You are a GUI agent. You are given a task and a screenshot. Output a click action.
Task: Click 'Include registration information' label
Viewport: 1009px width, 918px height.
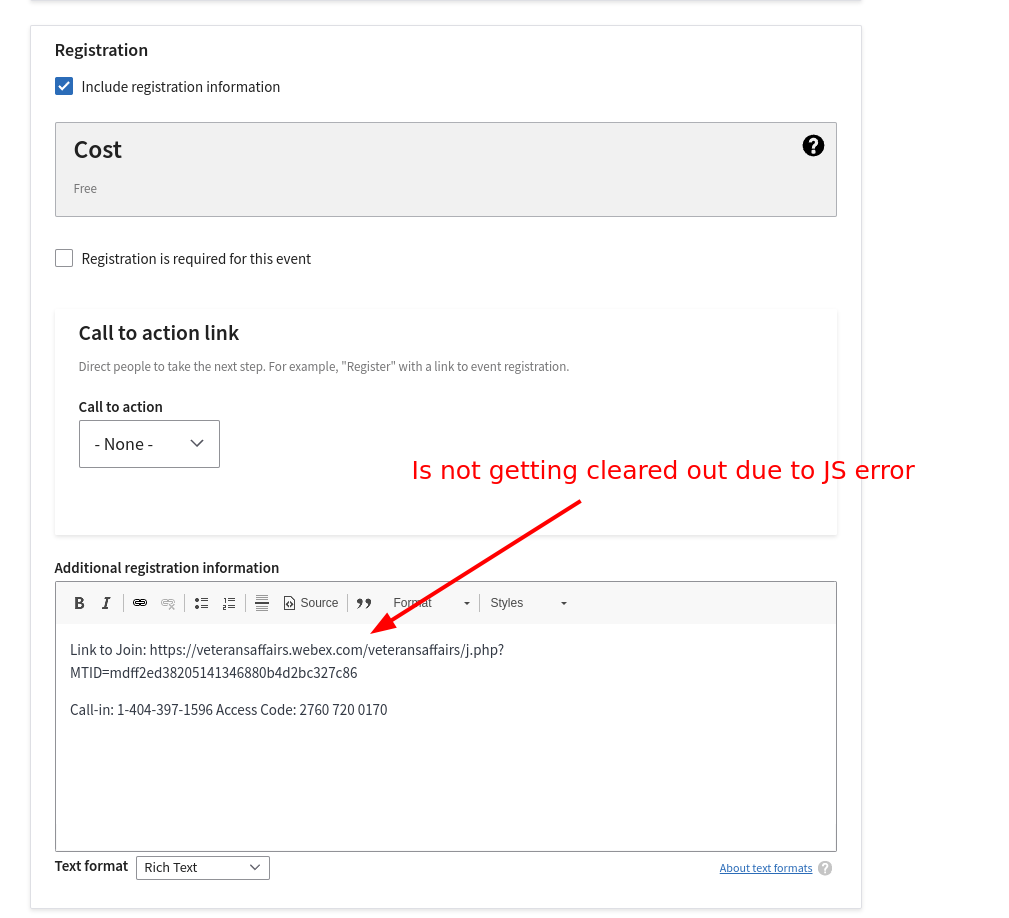coord(181,87)
